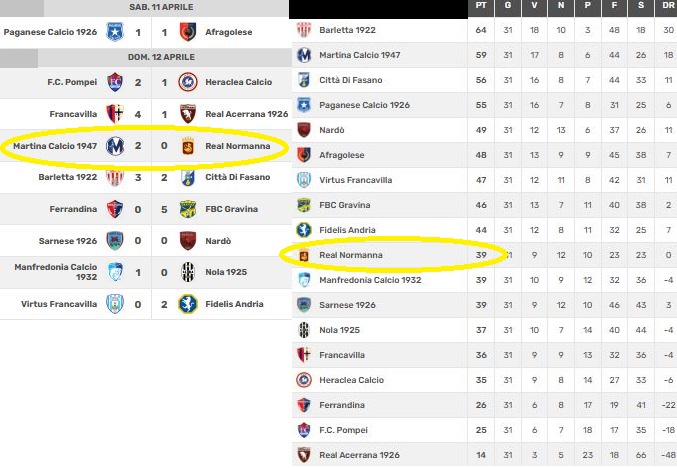Viewport: 677px width, 468px height.
Task: Click the Martina Calcio 1947 crest in fixtures
Action: tap(114, 146)
